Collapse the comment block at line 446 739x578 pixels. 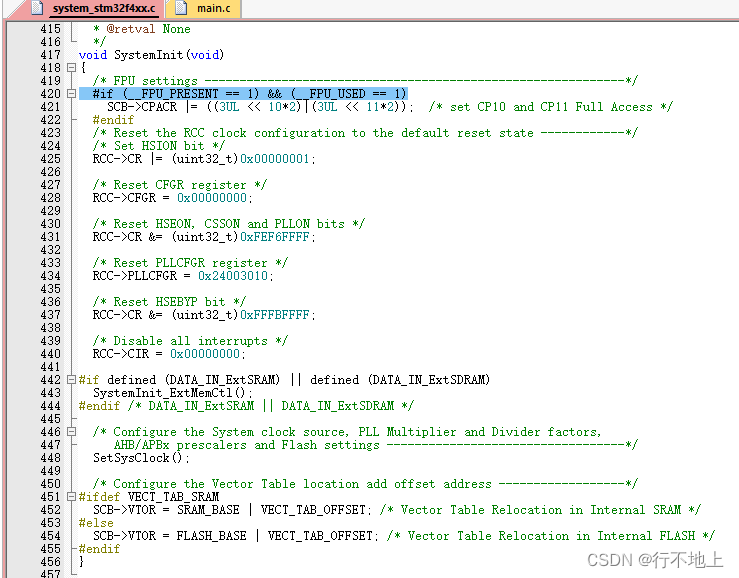[x=71, y=432]
